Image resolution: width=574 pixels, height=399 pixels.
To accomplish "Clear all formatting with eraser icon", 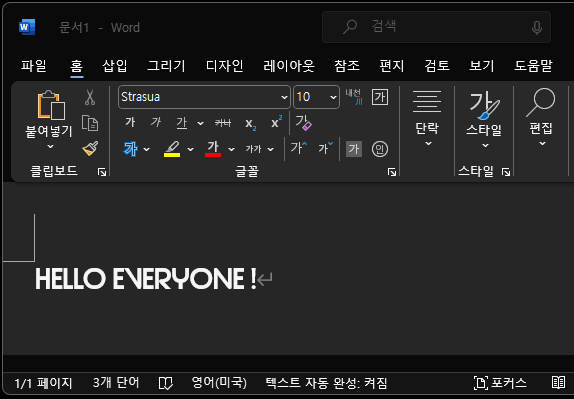I will coord(303,123).
